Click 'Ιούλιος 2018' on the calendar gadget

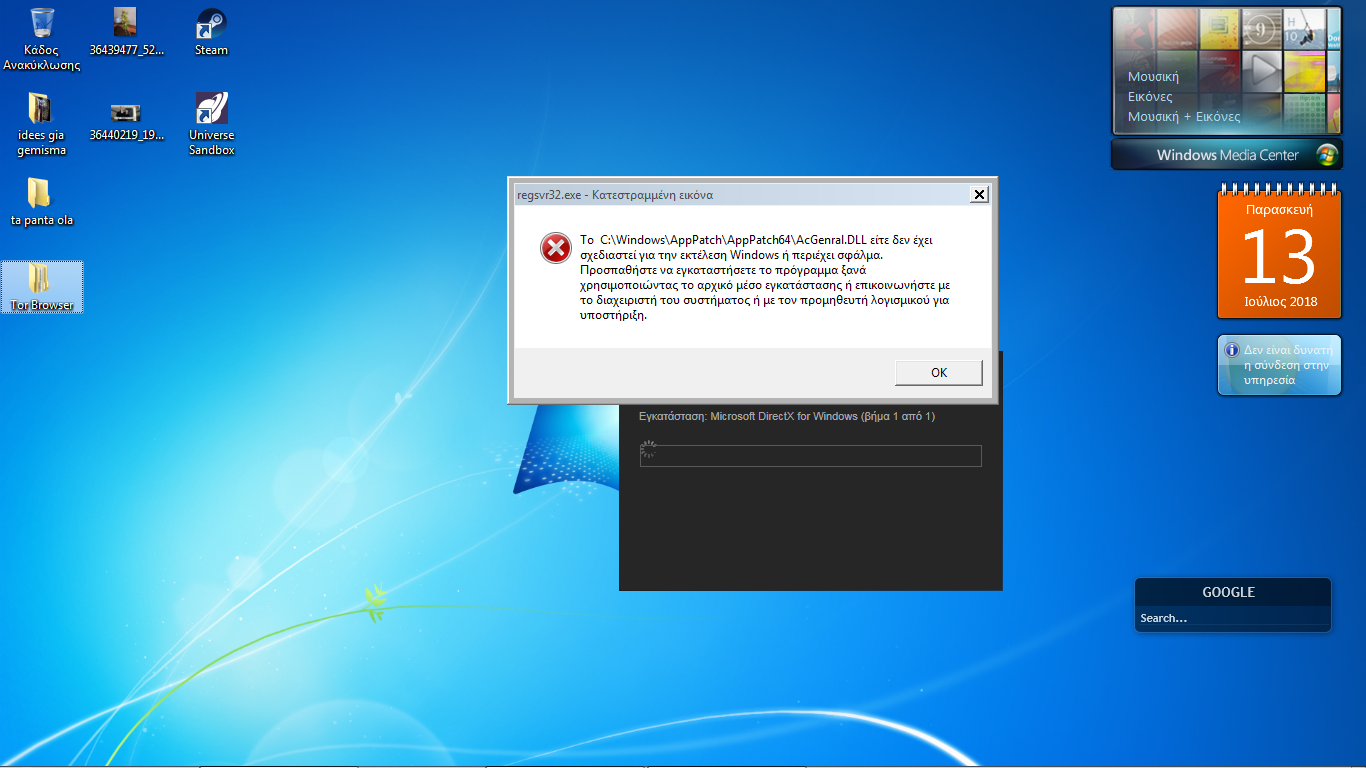(1280, 301)
